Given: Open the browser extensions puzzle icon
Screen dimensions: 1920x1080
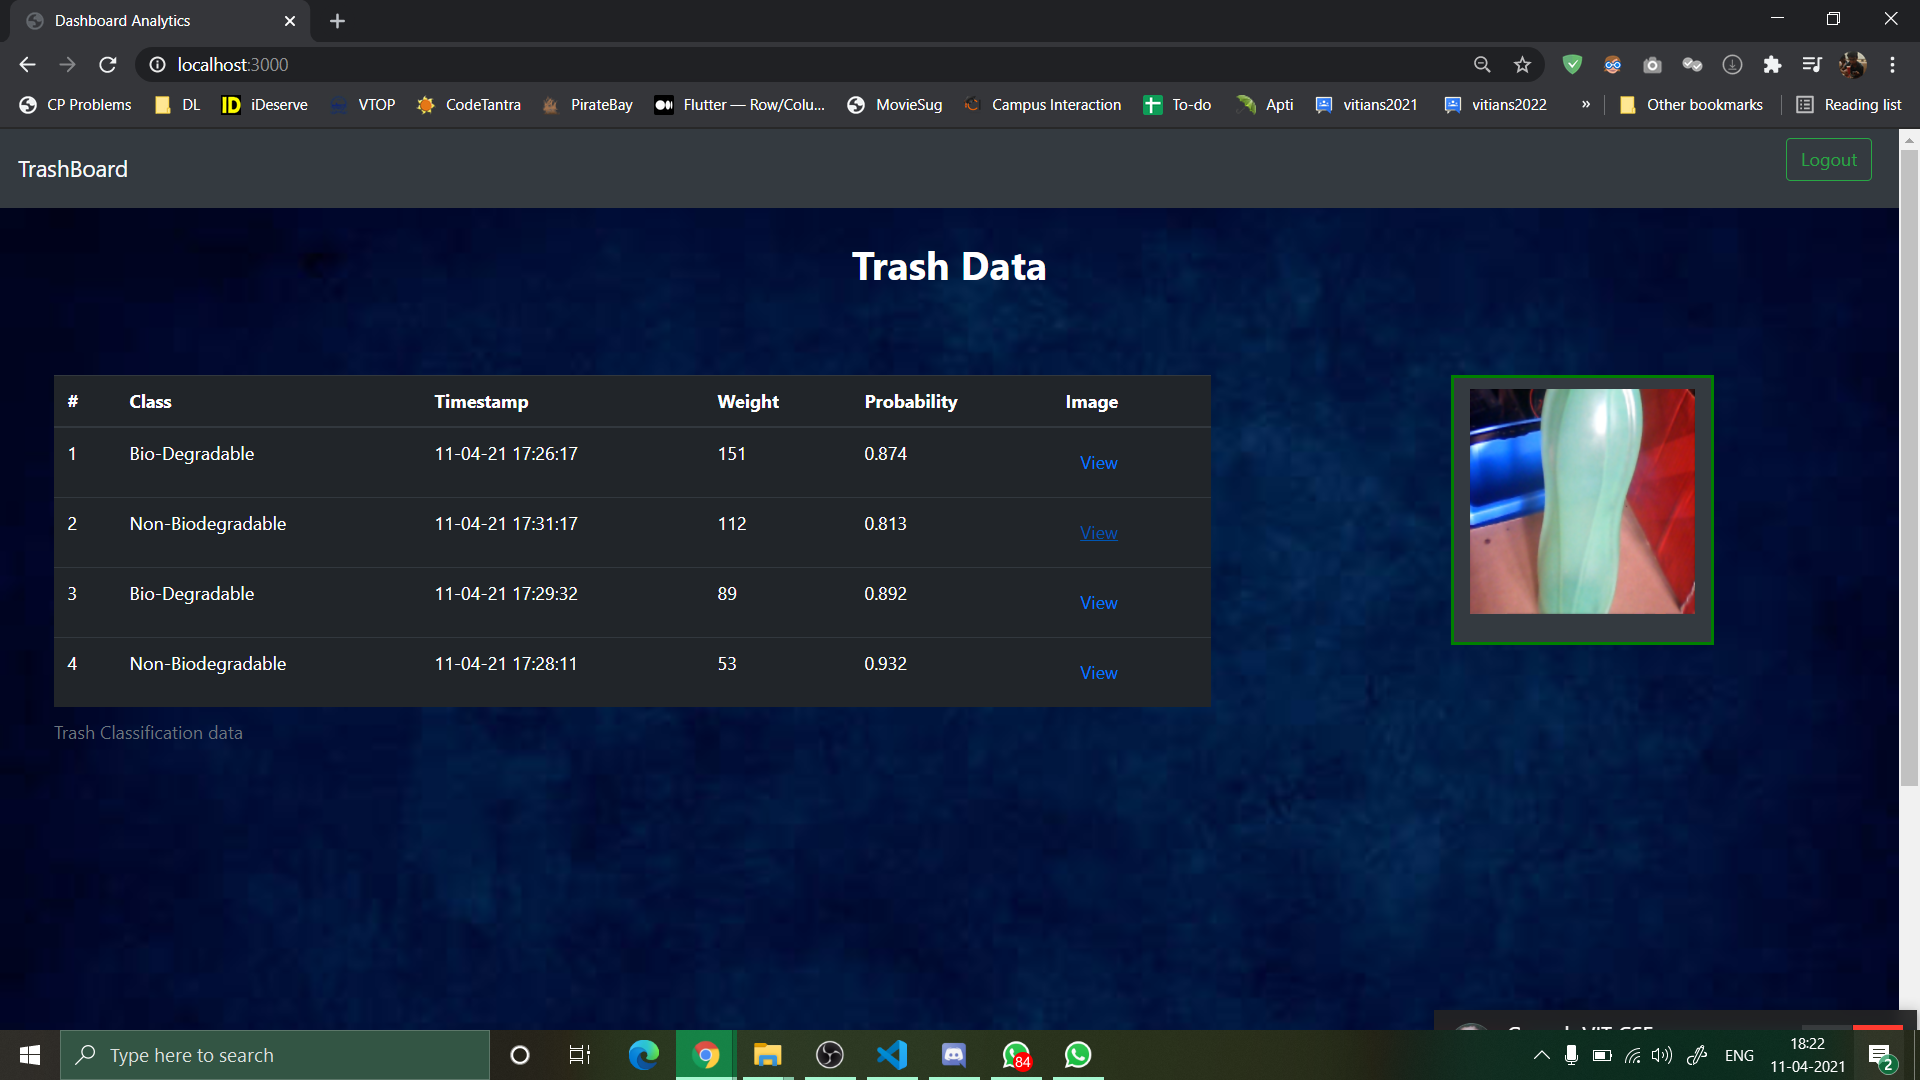Looking at the screenshot, I should [x=1772, y=65].
